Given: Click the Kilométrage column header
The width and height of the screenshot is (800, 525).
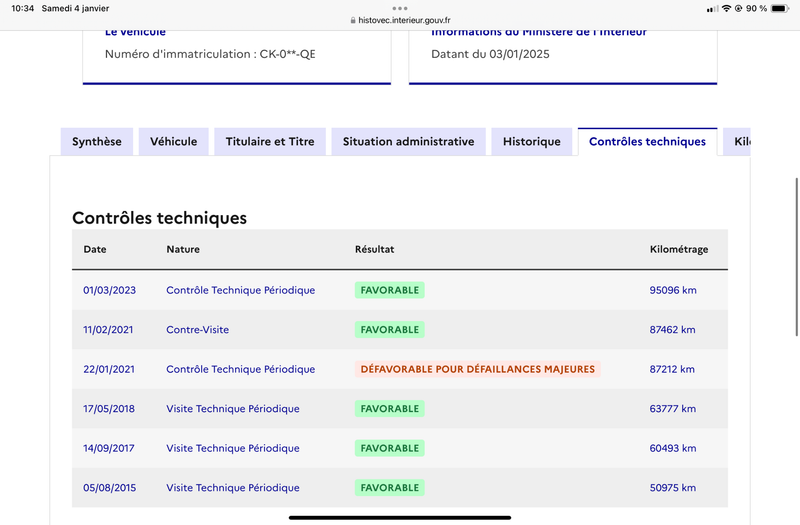Looking at the screenshot, I should coord(679,249).
